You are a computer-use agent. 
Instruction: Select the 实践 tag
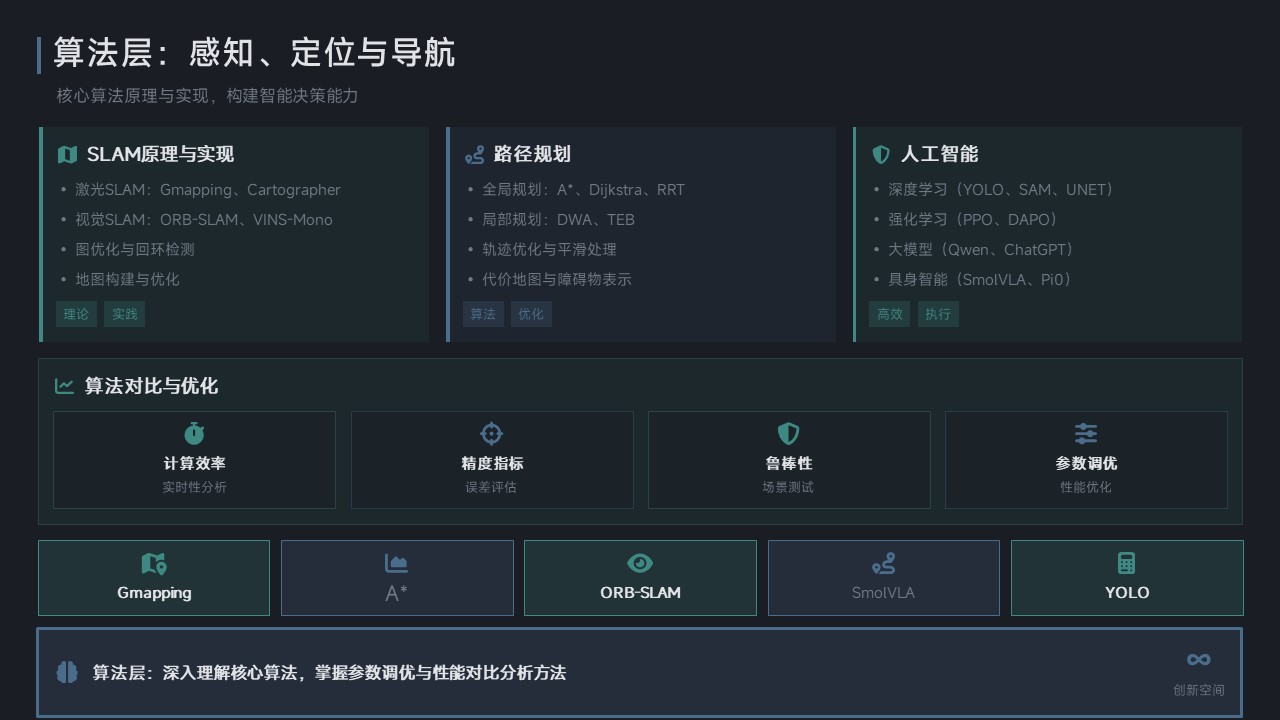[x=125, y=314]
